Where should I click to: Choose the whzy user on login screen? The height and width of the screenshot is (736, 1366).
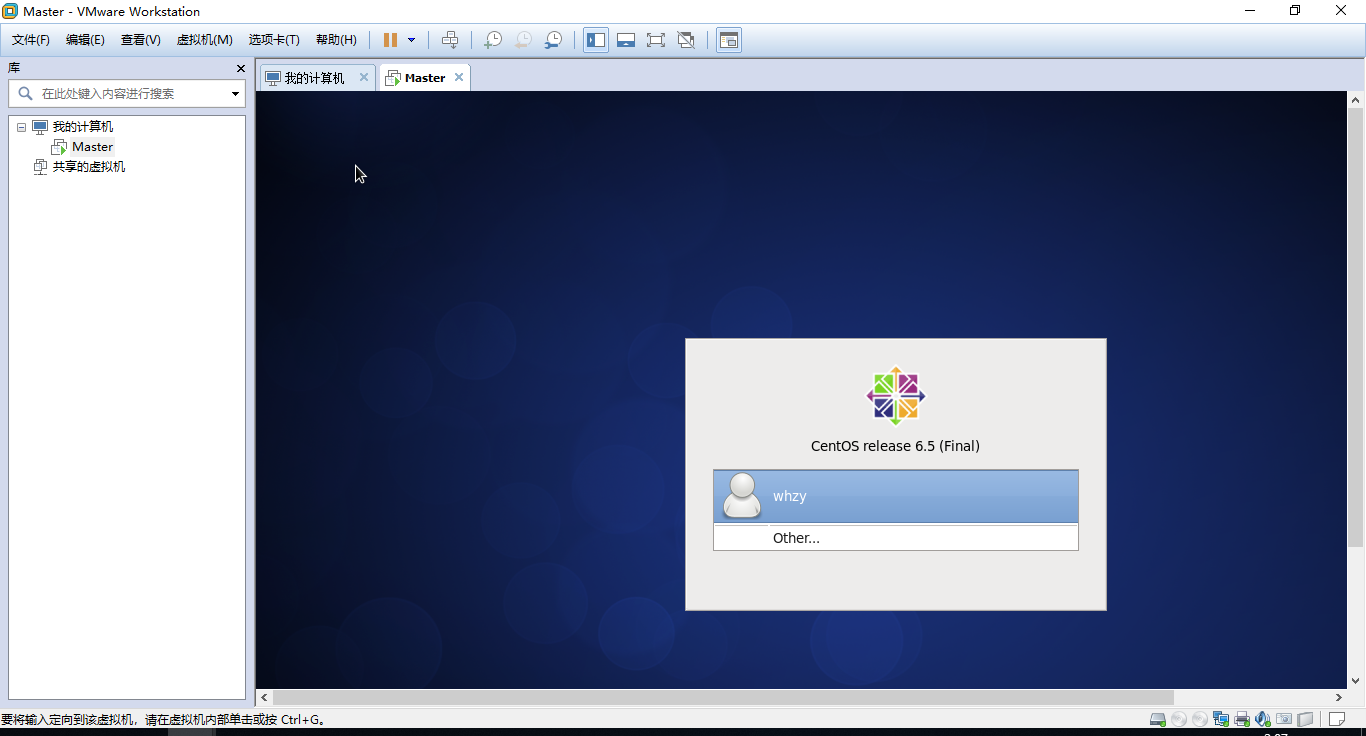pos(896,496)
